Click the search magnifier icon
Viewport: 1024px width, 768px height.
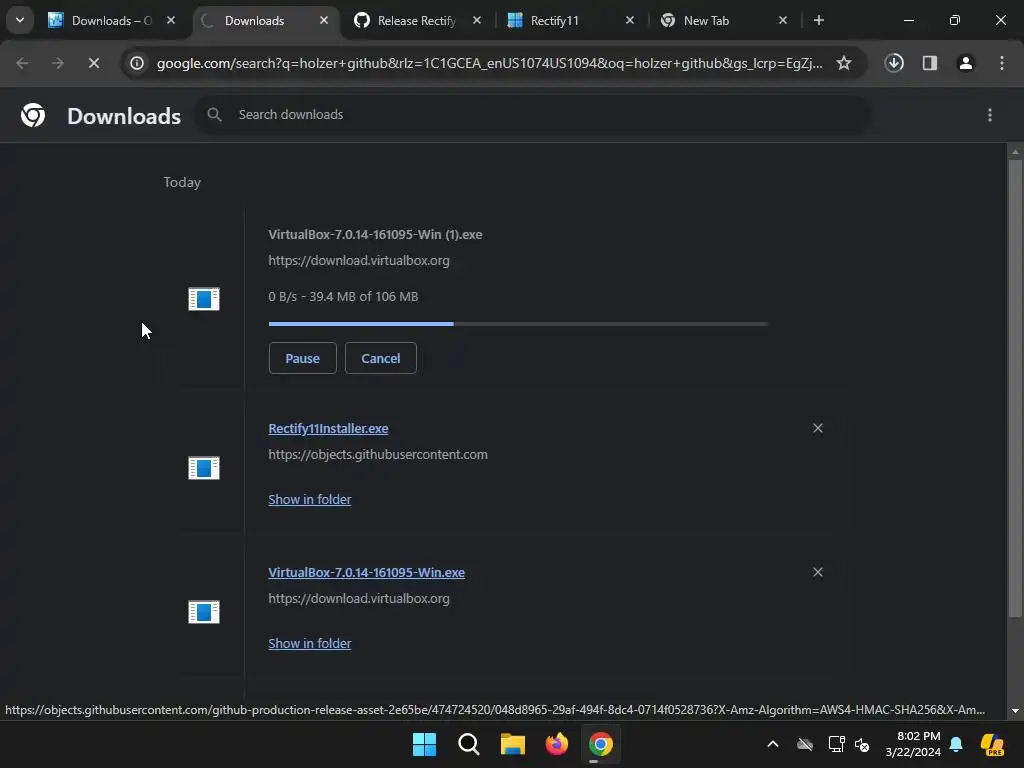[214, 115]
